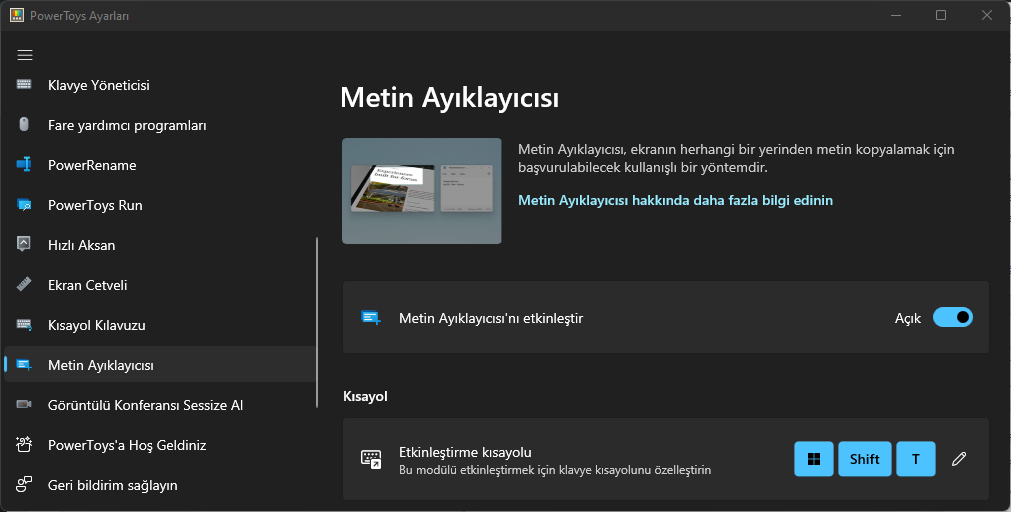This screenshot has width=1011, height=512.
Task: Click the sidebar vertical scrollbar
Action: click(317, 322)
